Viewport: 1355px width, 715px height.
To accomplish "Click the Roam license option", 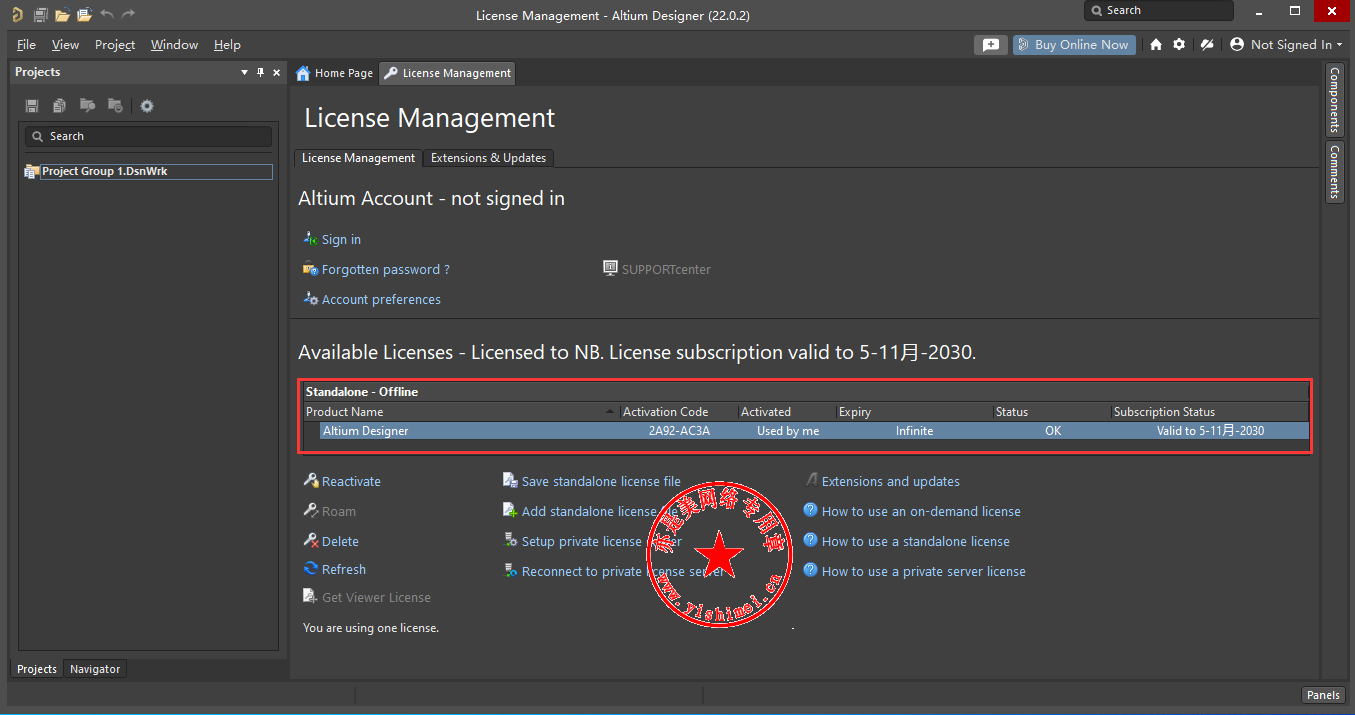I will pyautogui.click(x=338, y=512).
